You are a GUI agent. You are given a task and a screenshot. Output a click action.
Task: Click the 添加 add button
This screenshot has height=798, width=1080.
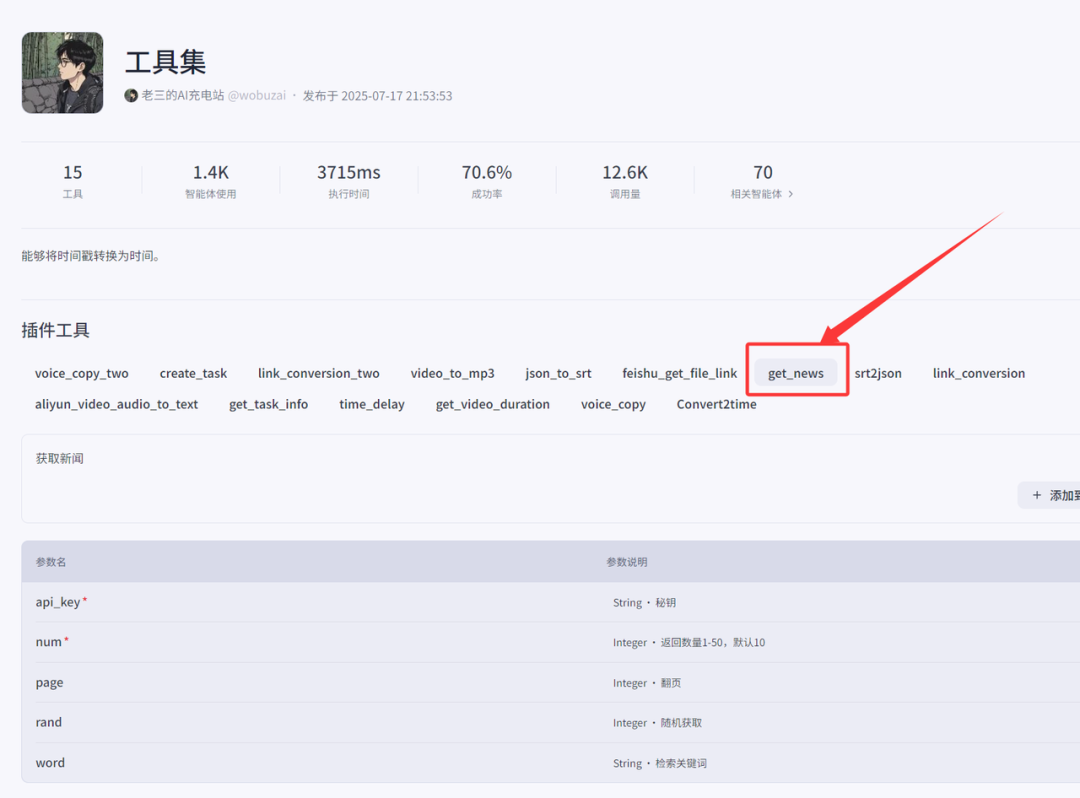[x=1049, y=495]
